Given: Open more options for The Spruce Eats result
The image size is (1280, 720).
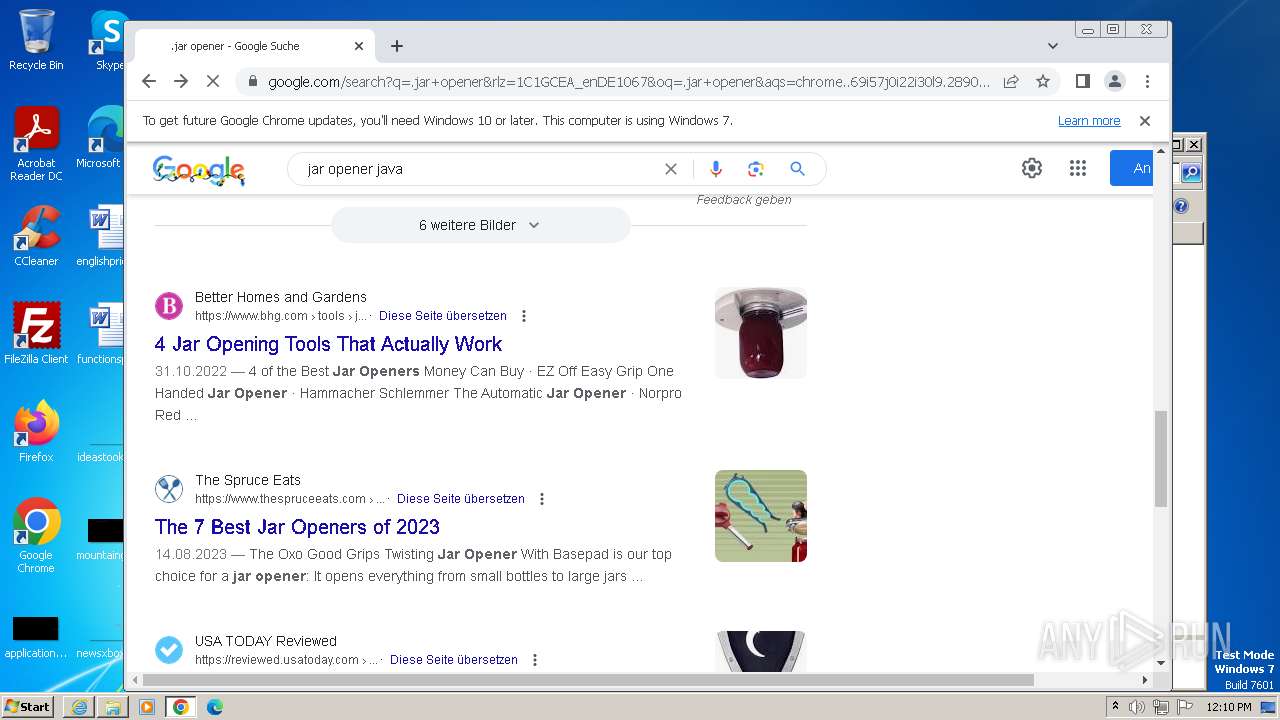Looking at the screenshot, I should coord(542,499).
